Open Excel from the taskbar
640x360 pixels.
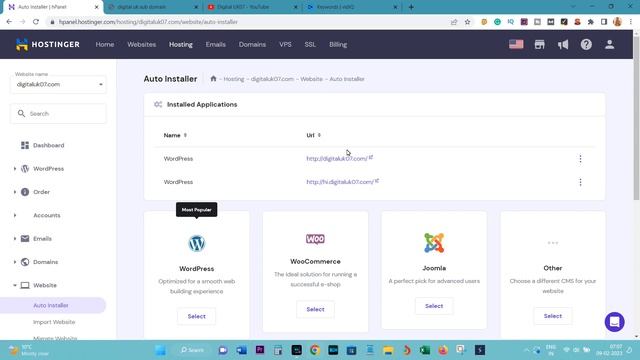(x=425, y=350)
